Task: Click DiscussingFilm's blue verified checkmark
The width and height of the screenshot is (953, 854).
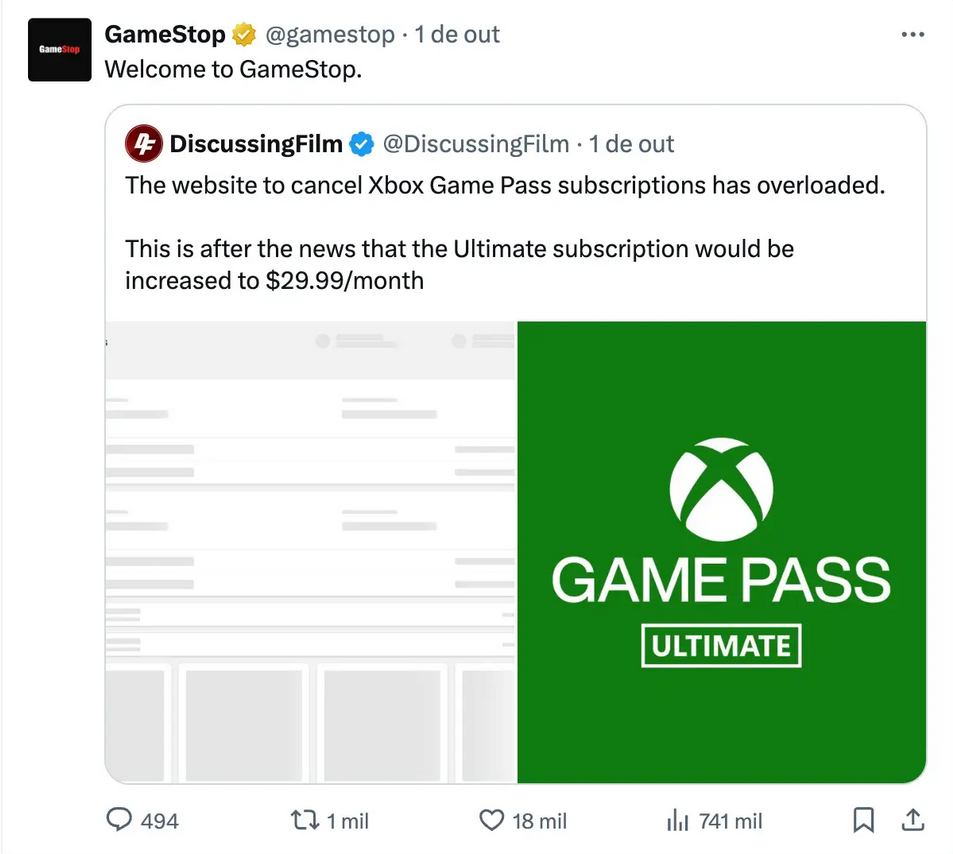Action: click(362, 143)
